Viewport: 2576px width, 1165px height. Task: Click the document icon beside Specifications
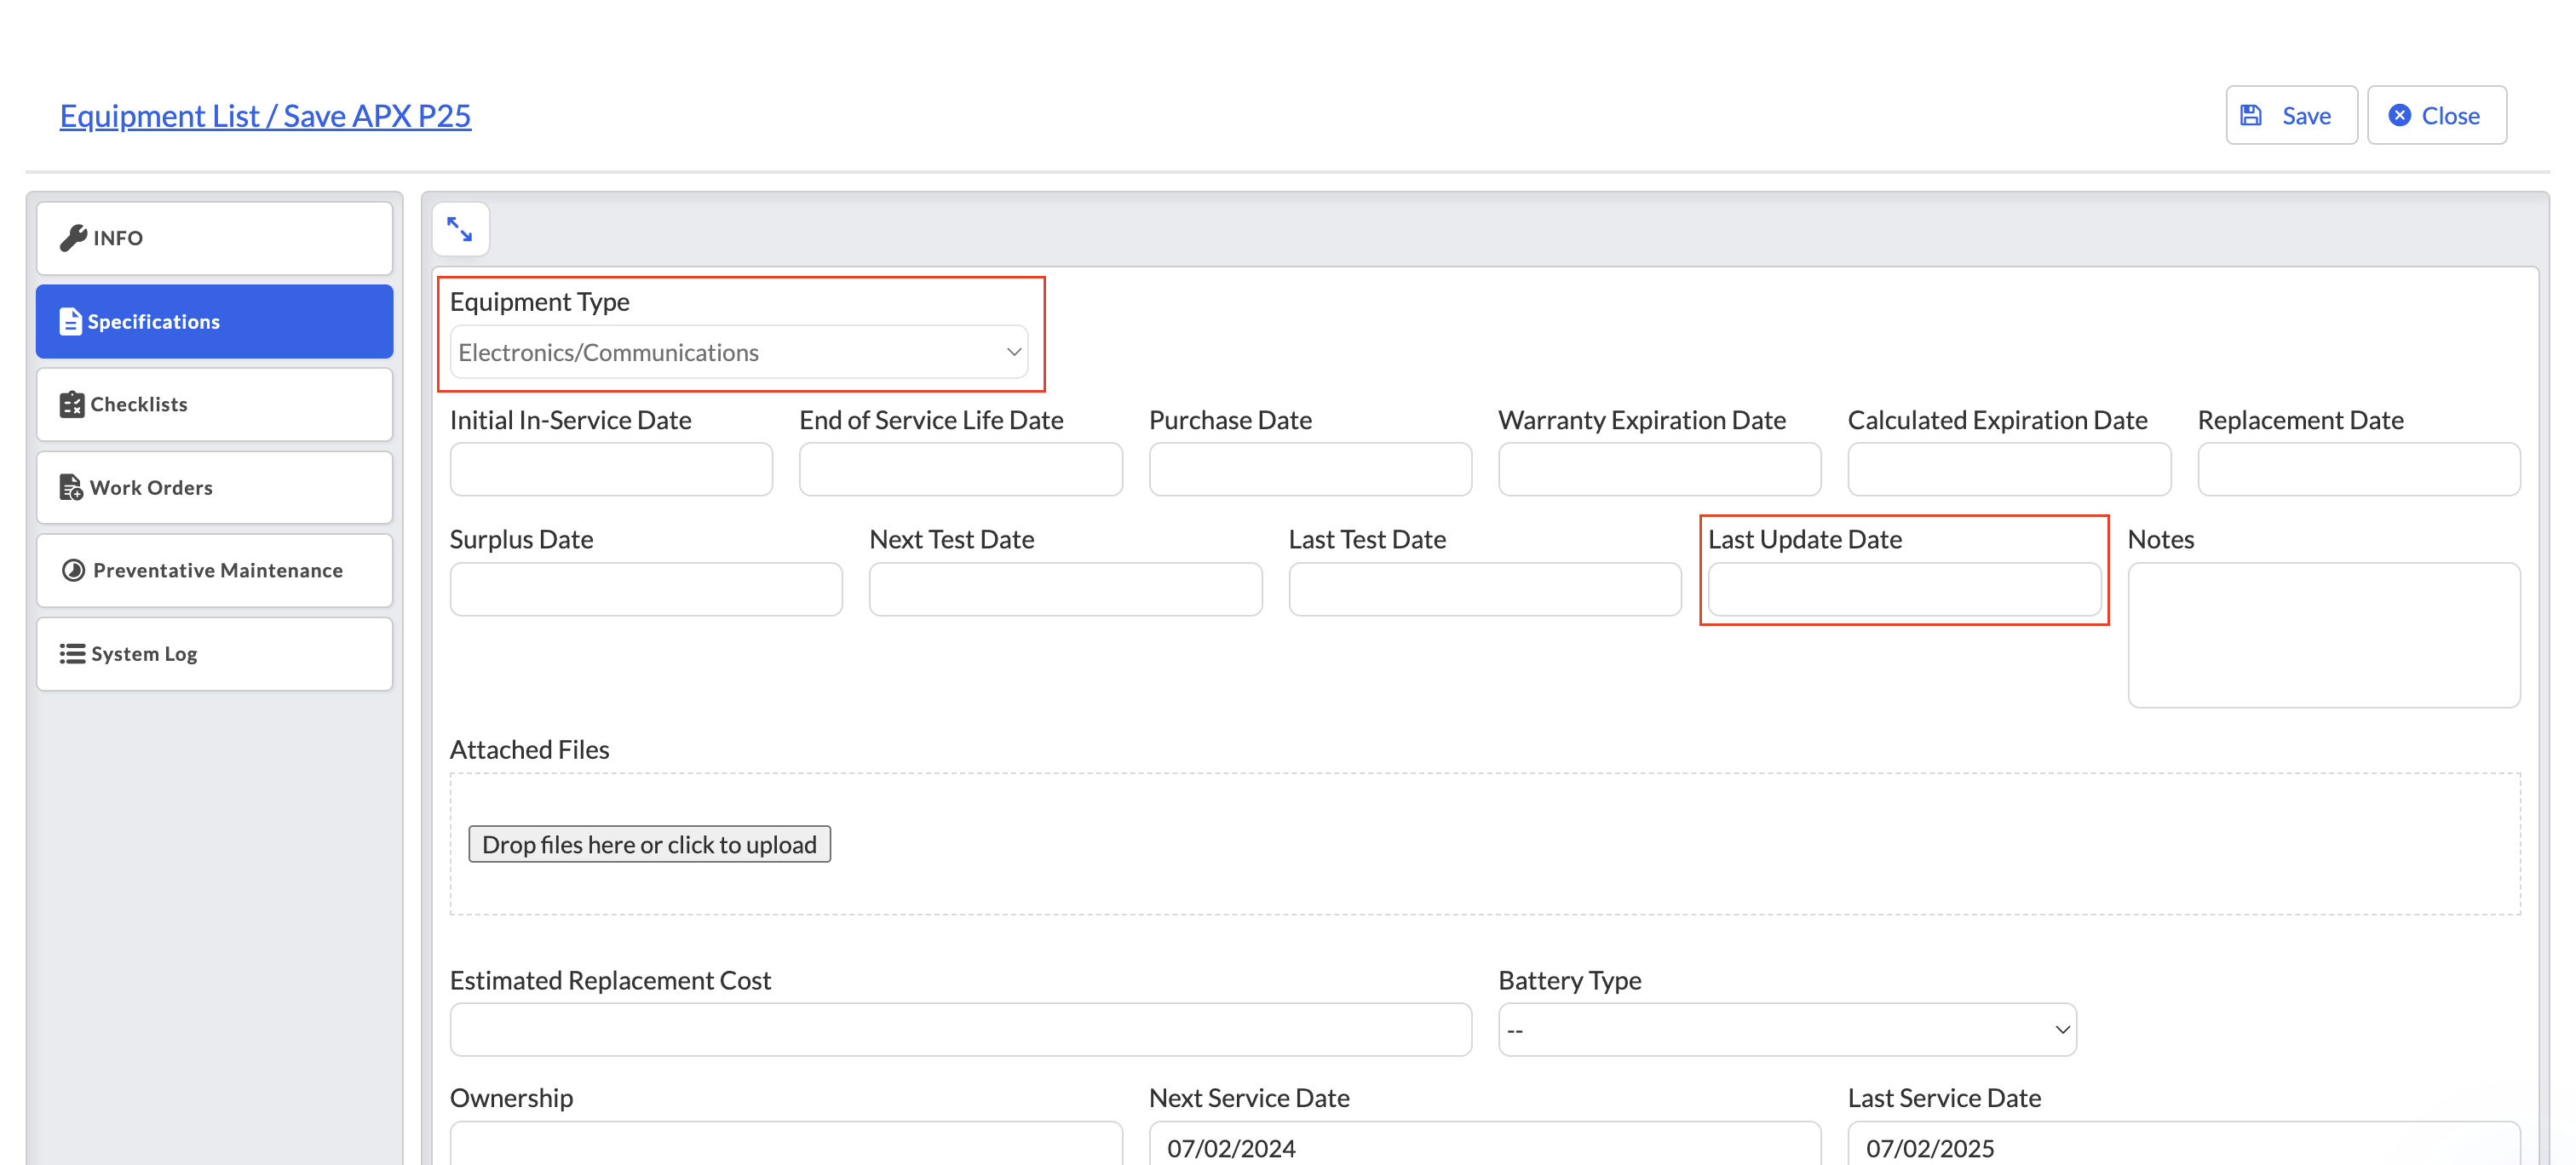pyautogui.click(x=70, y=321)
